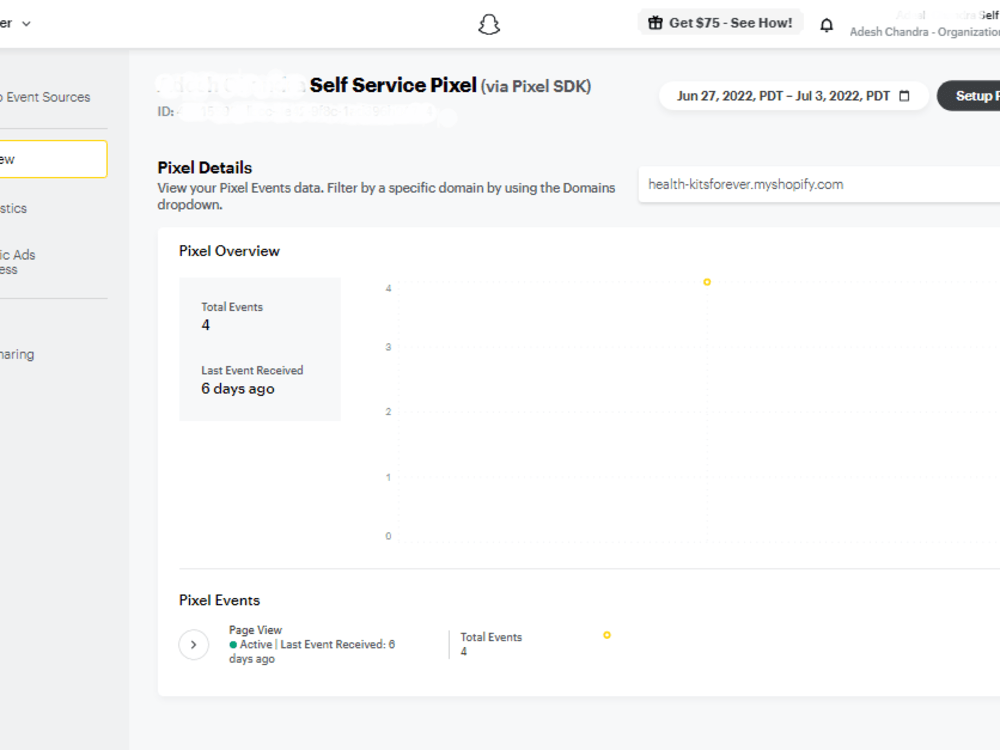Click Get $75 - See How! button
Viewport: 1000px width, 750px height.
point(720,23)
